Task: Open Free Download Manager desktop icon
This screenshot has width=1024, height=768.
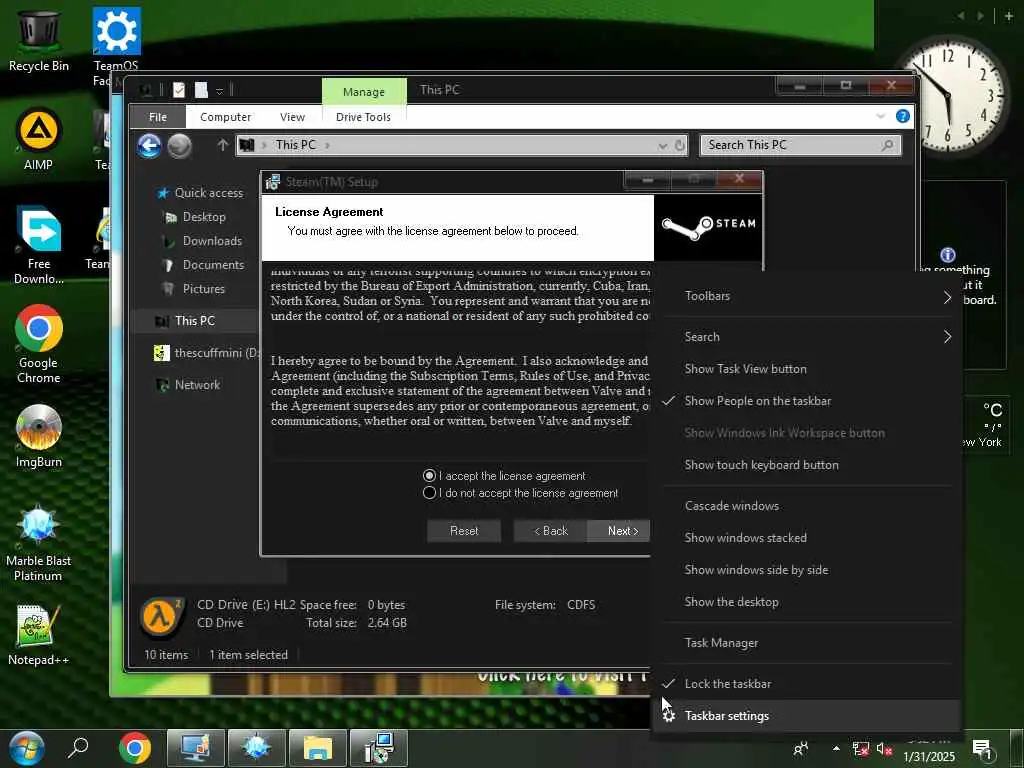Action: click(39, 246)
